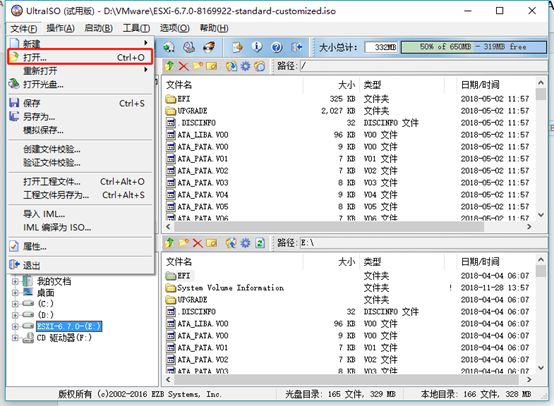The width and height of the screenshot is (554, 406).
Task: Click the gear icon in lower pane toolbar
Action: (x=245, y=243)
